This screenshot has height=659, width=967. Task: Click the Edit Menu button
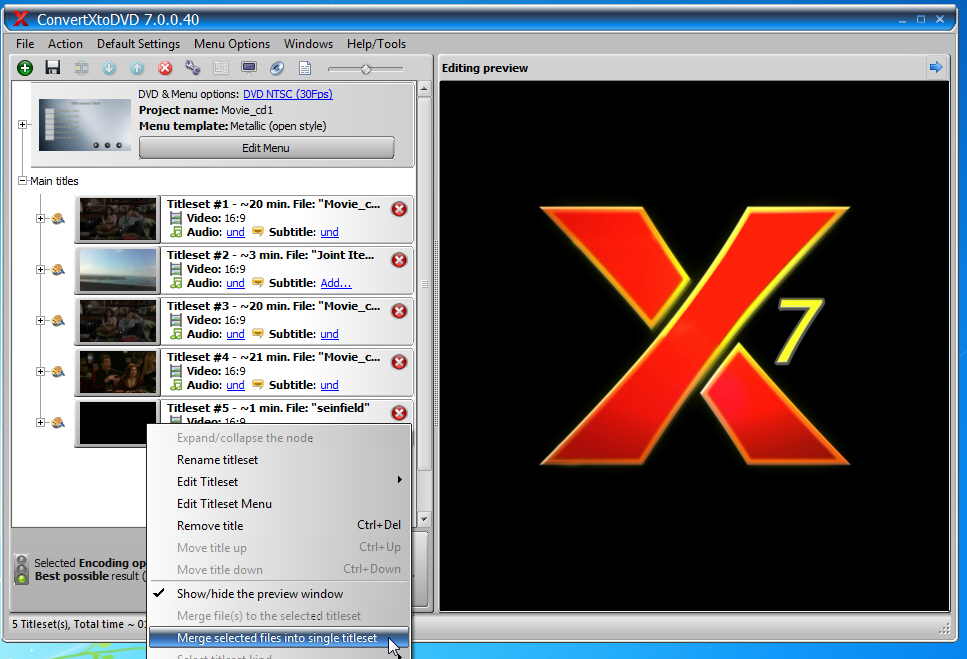pos(266,148)
